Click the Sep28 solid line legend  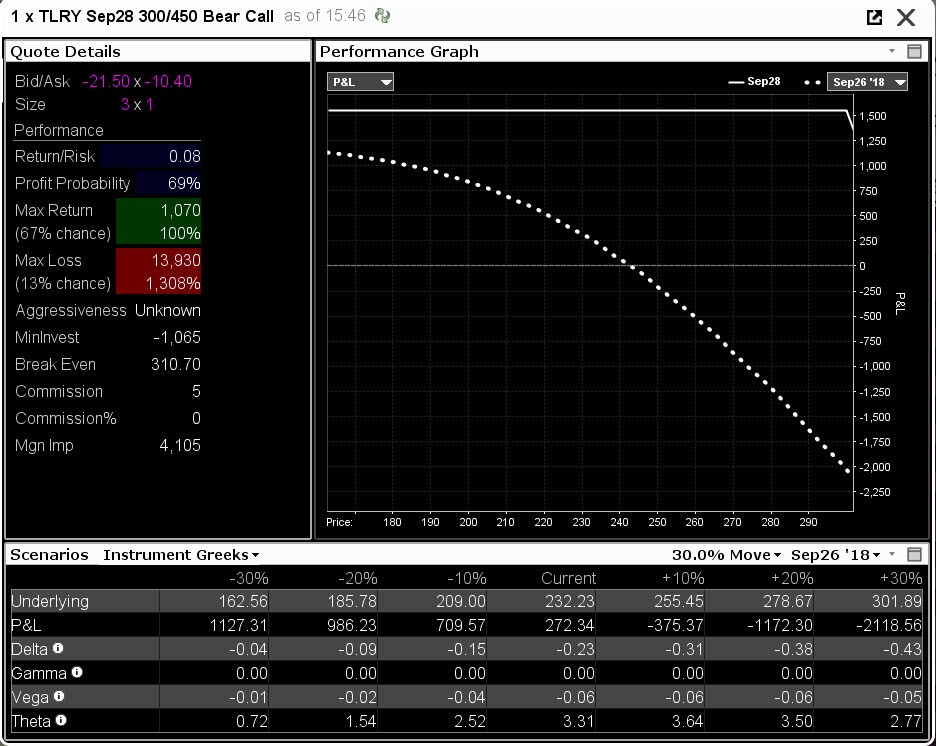click(x=754, y=81)
